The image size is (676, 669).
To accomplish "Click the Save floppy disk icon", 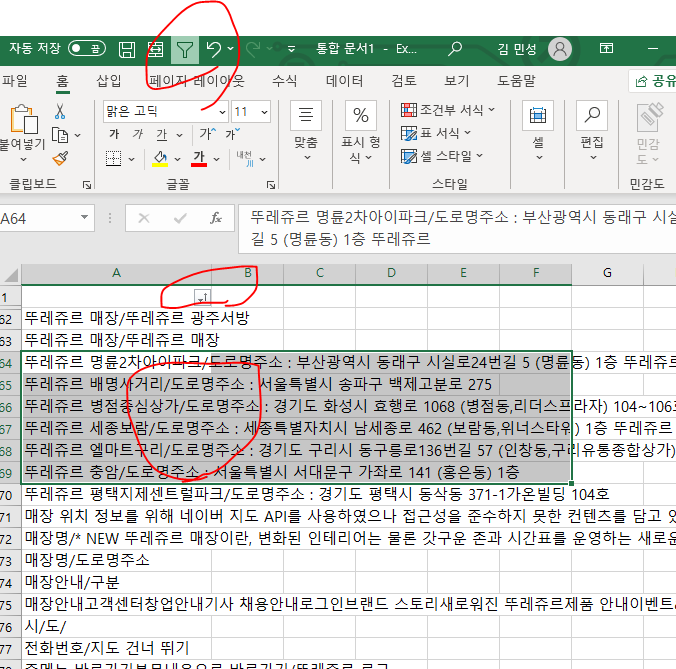I will tap(127, 50).
